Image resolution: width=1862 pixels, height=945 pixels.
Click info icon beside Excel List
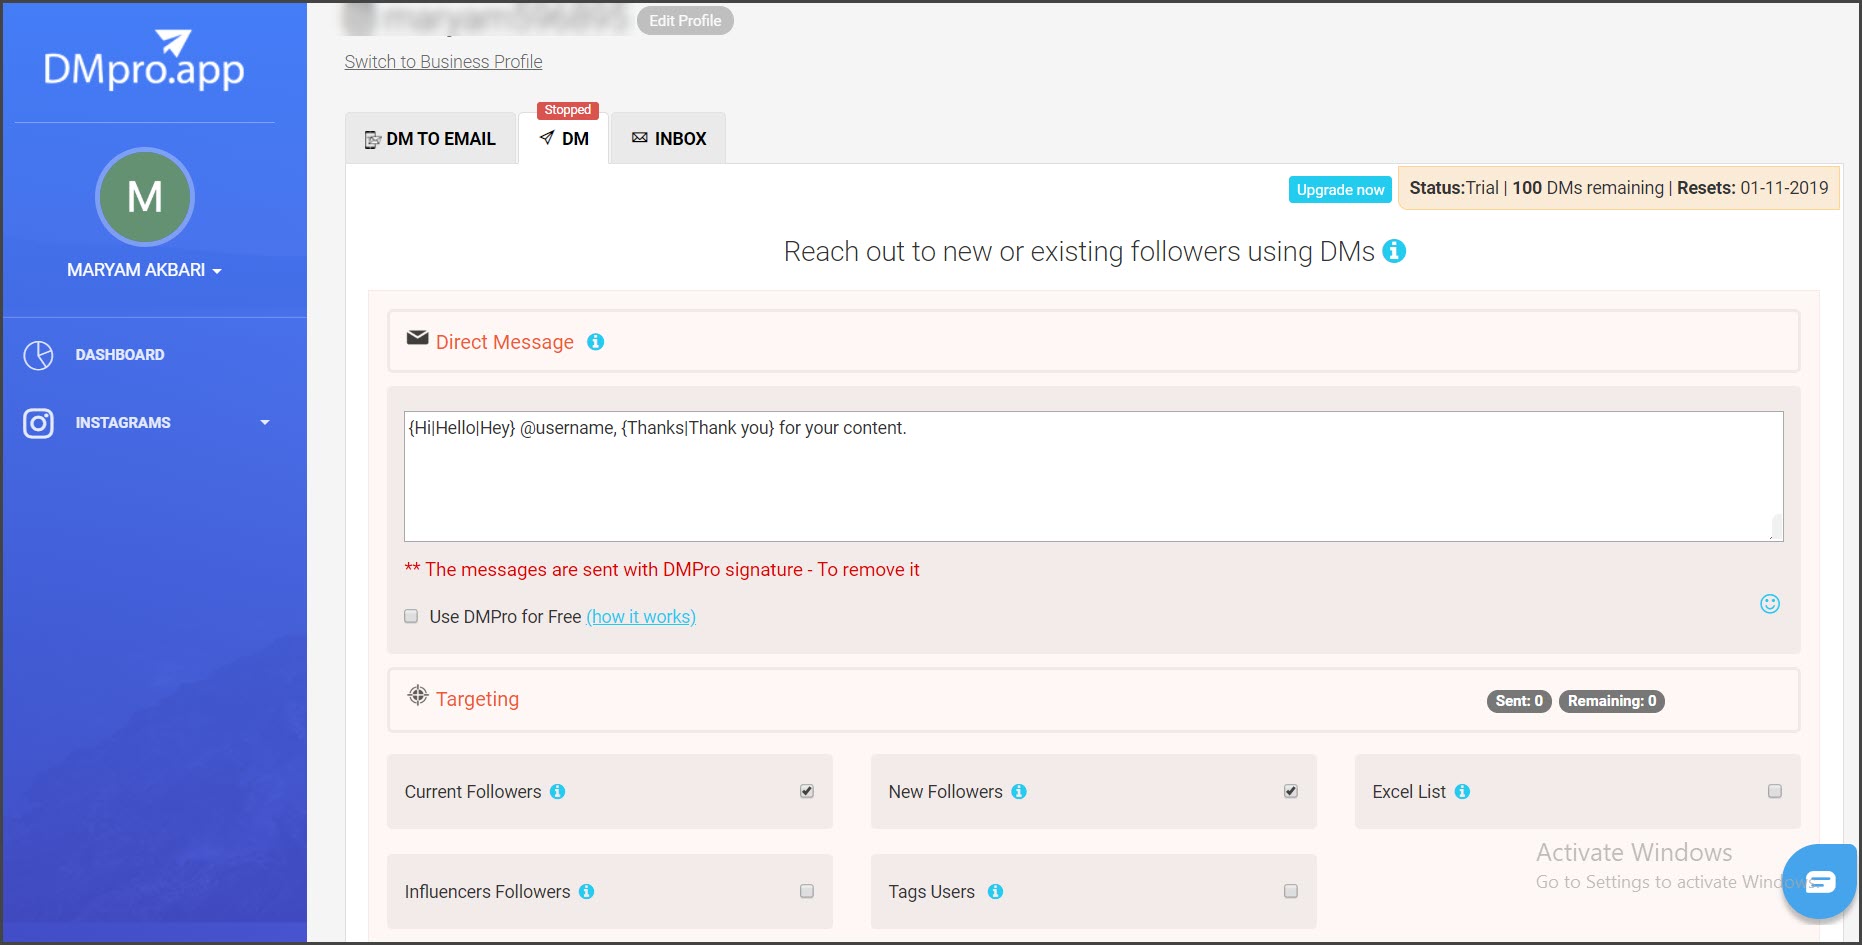pos(1462,792)
